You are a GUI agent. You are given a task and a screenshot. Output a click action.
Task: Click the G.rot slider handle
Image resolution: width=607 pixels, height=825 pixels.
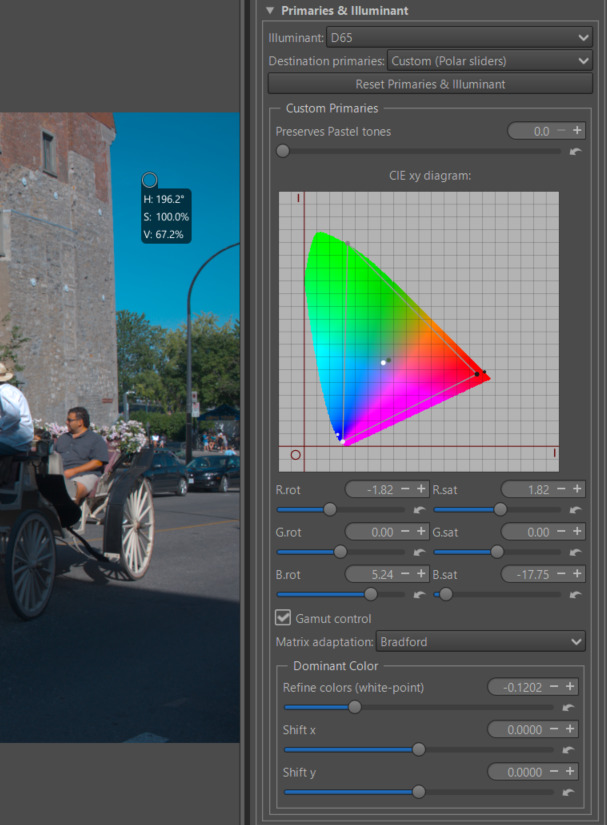coord(340,552)
